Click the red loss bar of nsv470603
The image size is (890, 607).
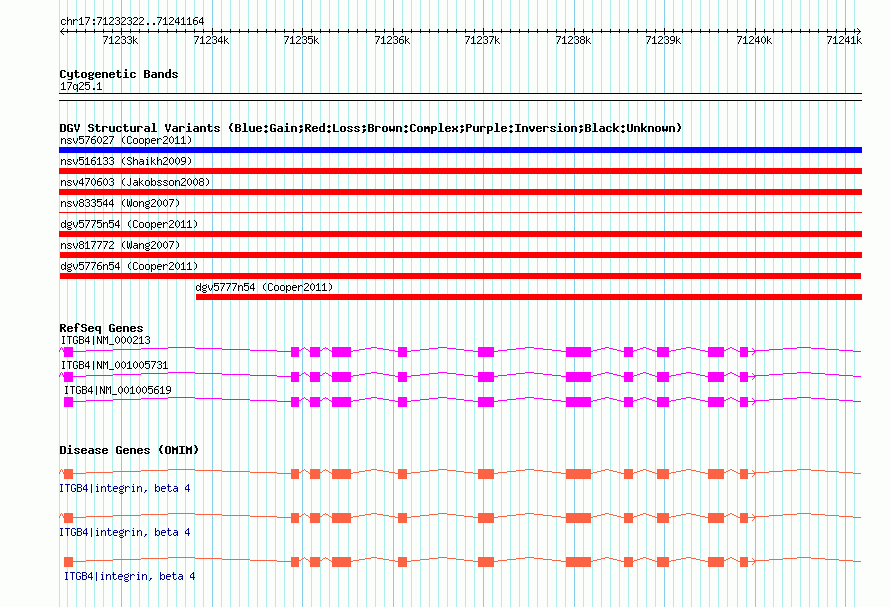coord(460,192)
